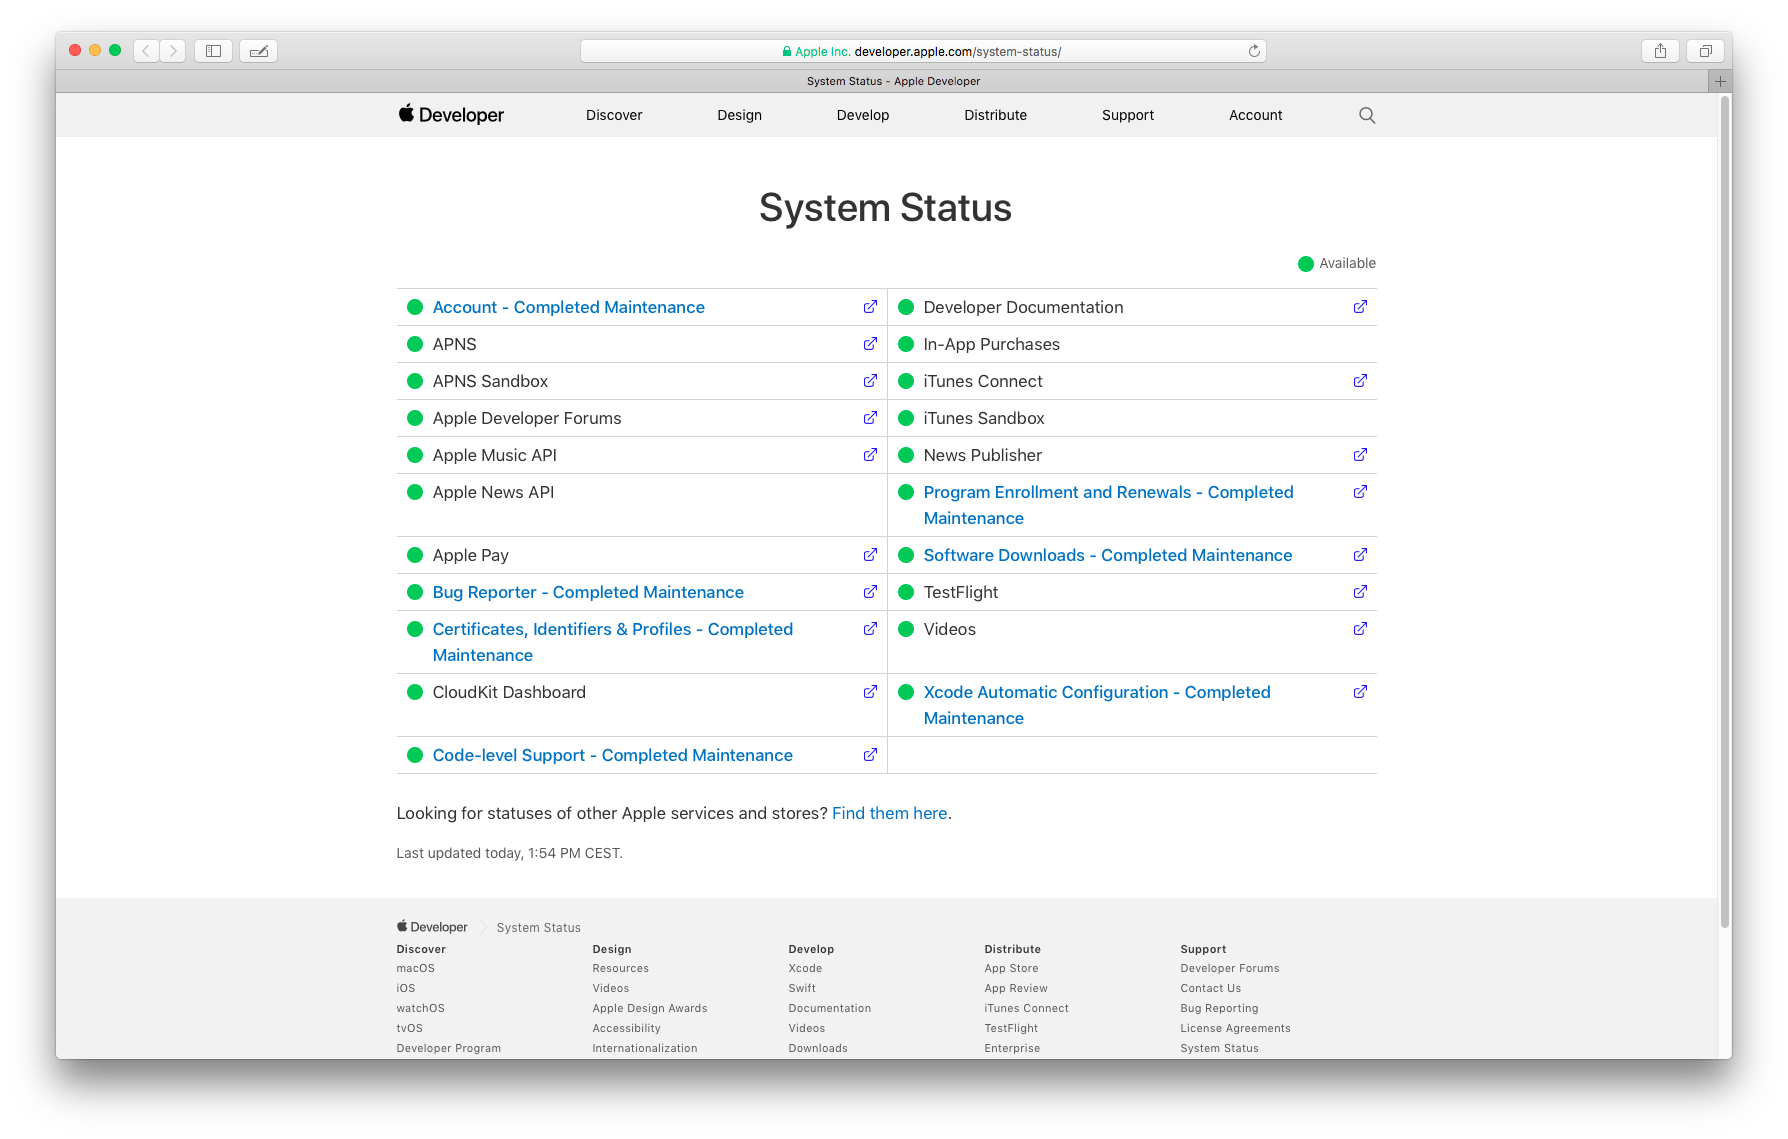
Task: Open iTunes Connect link in footer
Action: point(1026,1008)
